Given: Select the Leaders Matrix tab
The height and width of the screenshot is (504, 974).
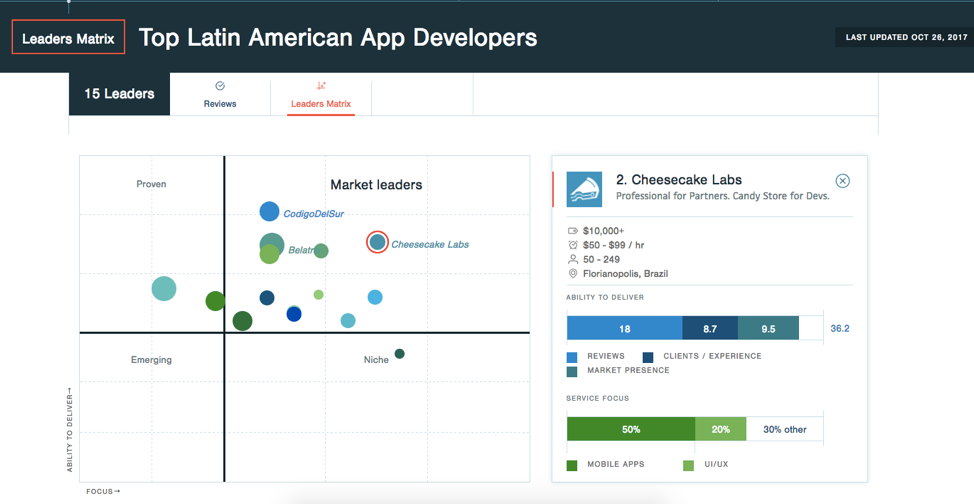Looking at the screenshot, I should (321, 95).
